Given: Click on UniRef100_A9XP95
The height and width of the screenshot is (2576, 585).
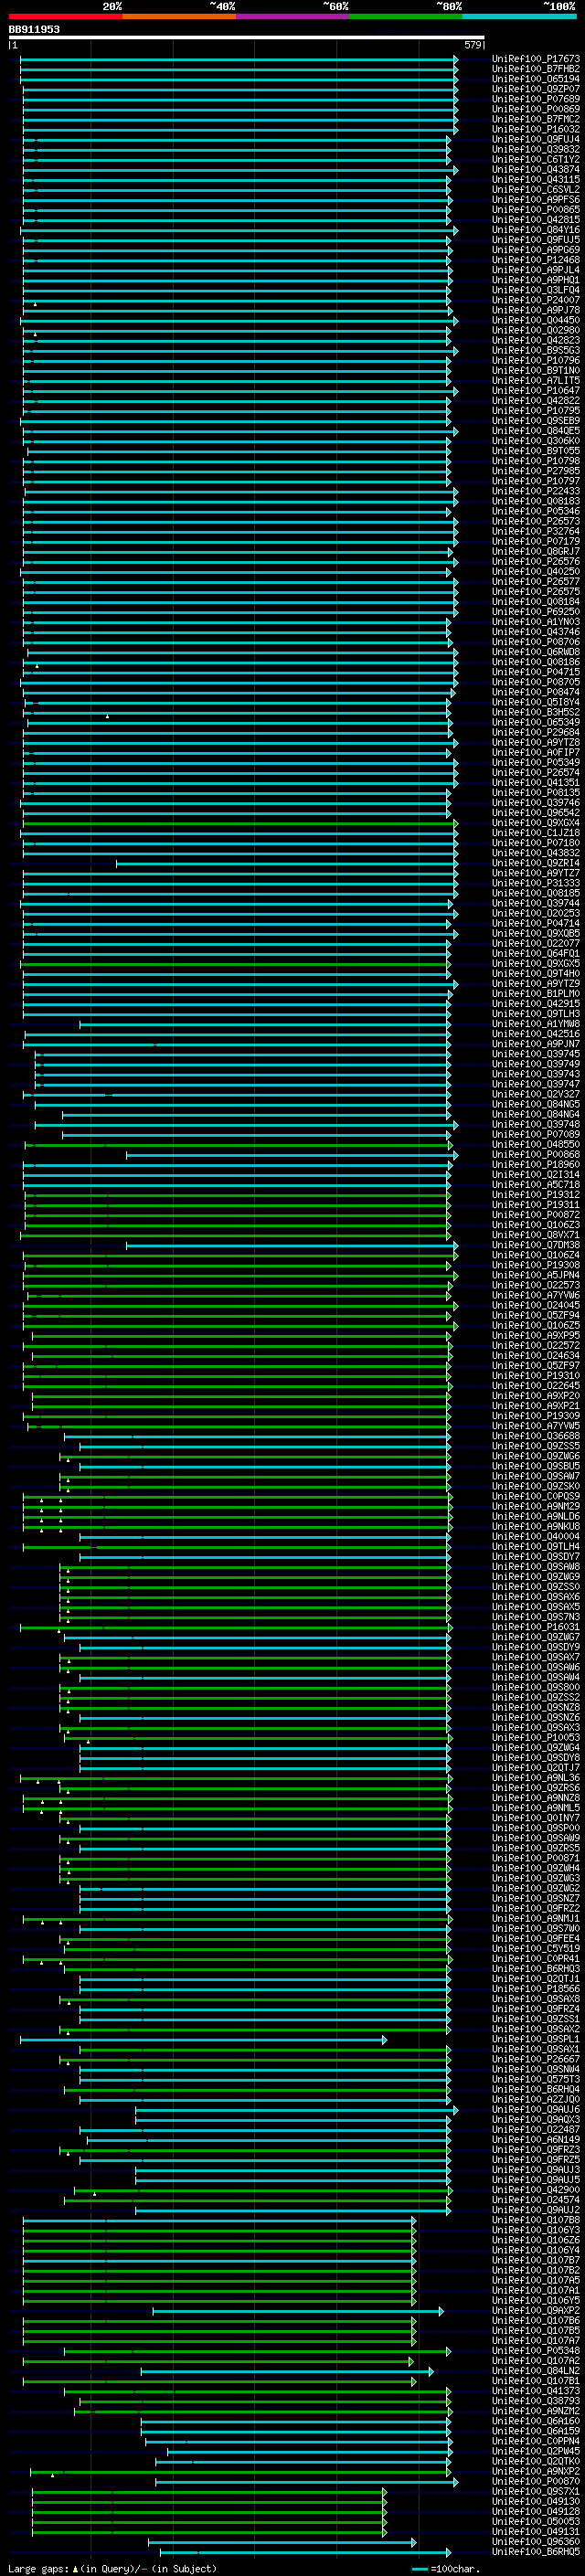Looking at the screenshot, I should [535, 1336].
